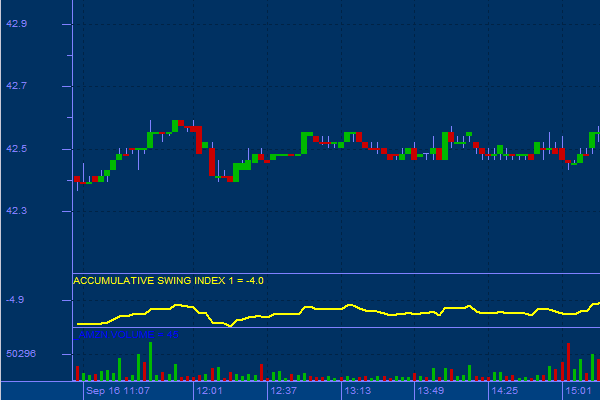
Task: Click the -4.9 swing index axis value
Action: click(15, 300)
